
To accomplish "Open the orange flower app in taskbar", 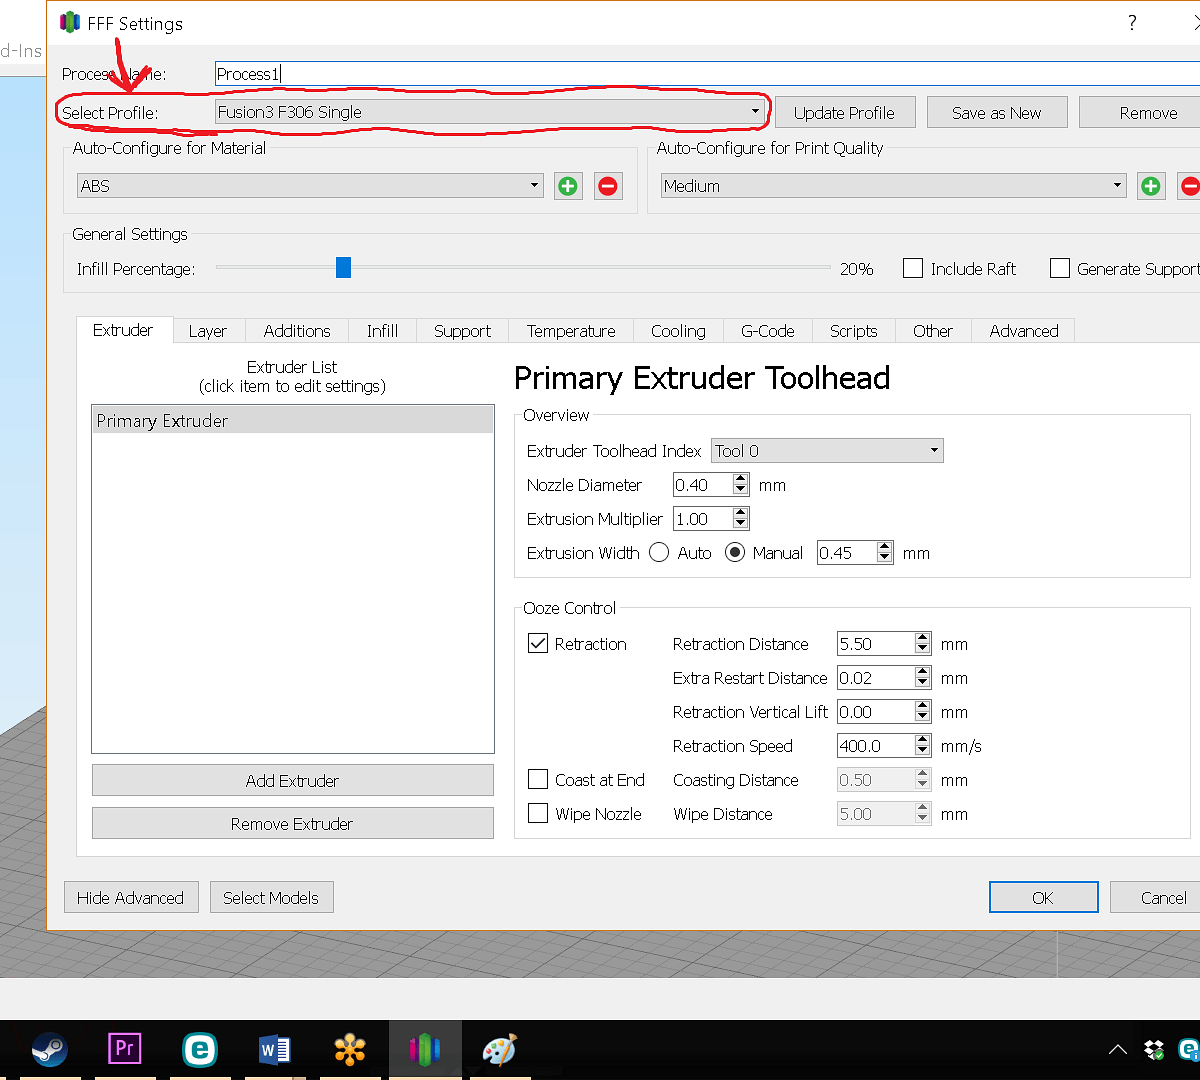I will point(350,1050).
